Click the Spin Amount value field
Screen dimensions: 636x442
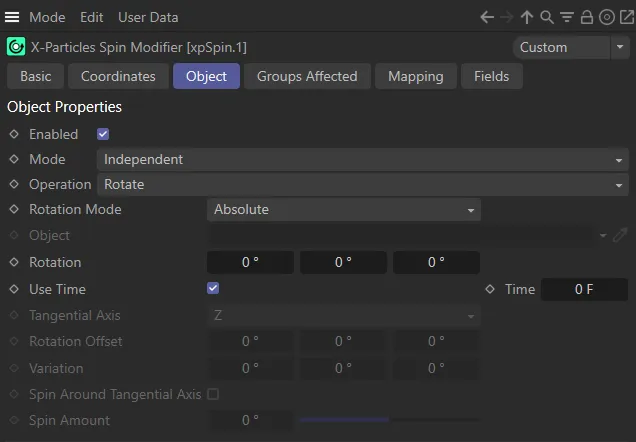250,421
